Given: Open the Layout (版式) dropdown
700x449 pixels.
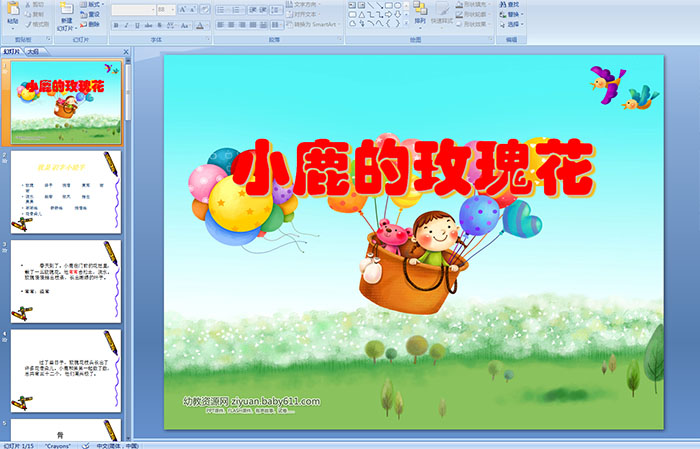Looking at the screenshot, I should (x=92, y=4).
